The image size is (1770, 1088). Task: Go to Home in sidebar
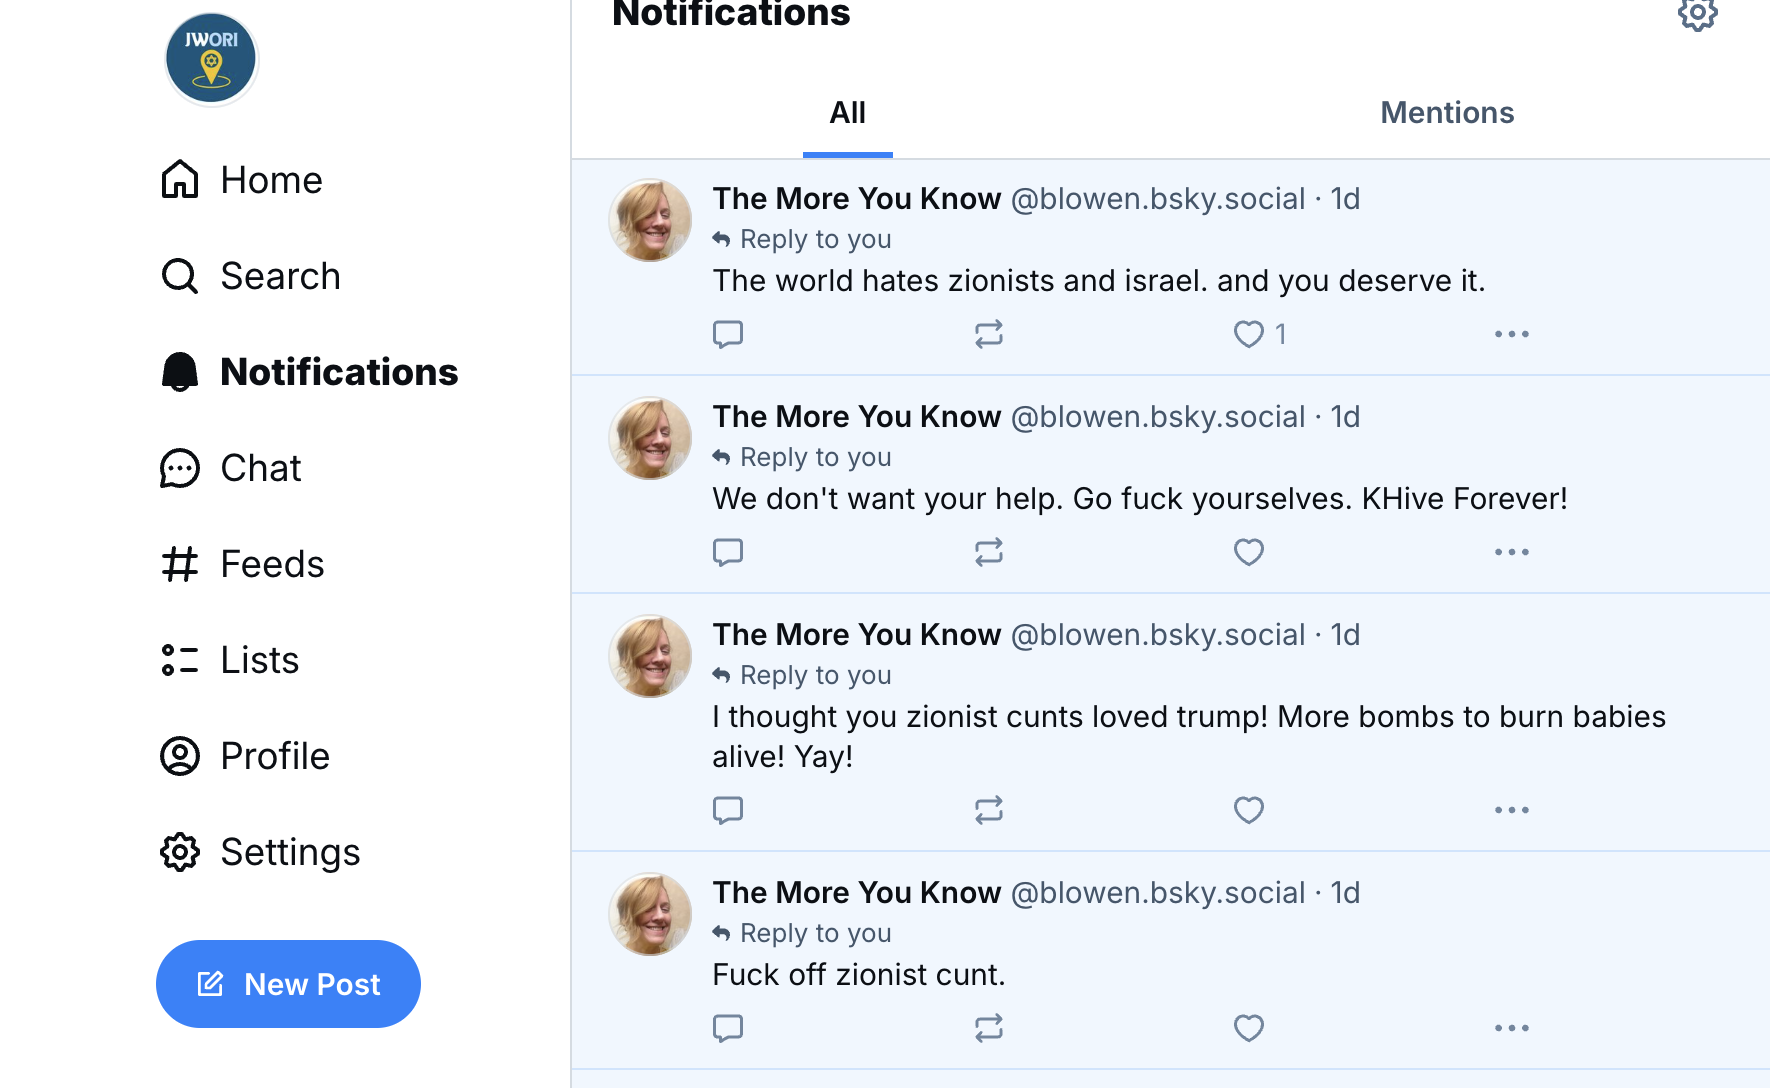[x=242, y=180]
